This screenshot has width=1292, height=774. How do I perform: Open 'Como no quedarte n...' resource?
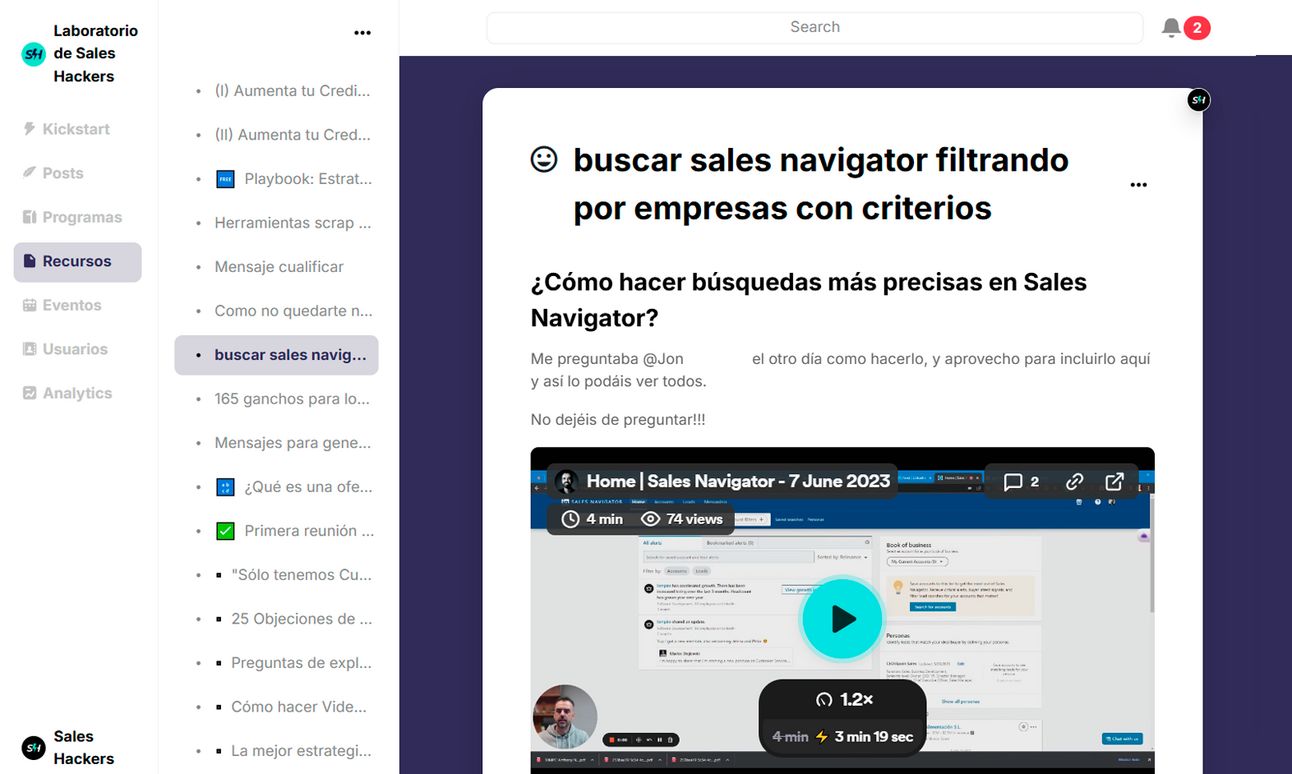click(293, 311)
